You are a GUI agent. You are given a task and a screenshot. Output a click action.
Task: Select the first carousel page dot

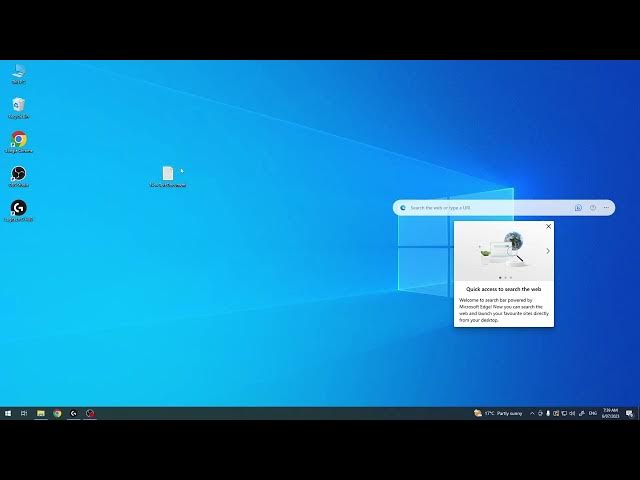tap(500, 278)
